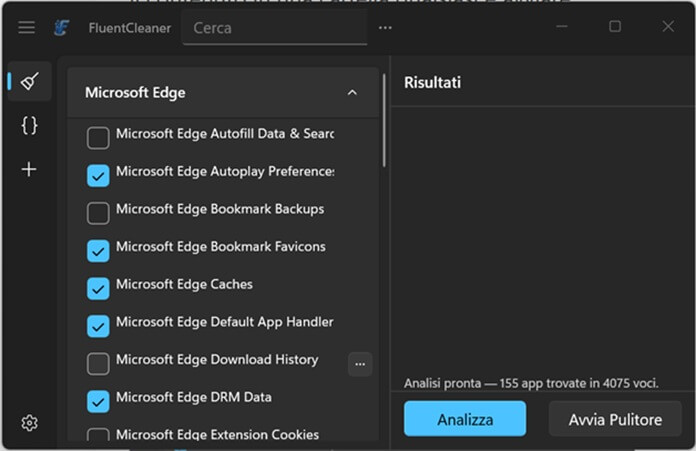Click the FluentCleaner app logo

[61, 28]
